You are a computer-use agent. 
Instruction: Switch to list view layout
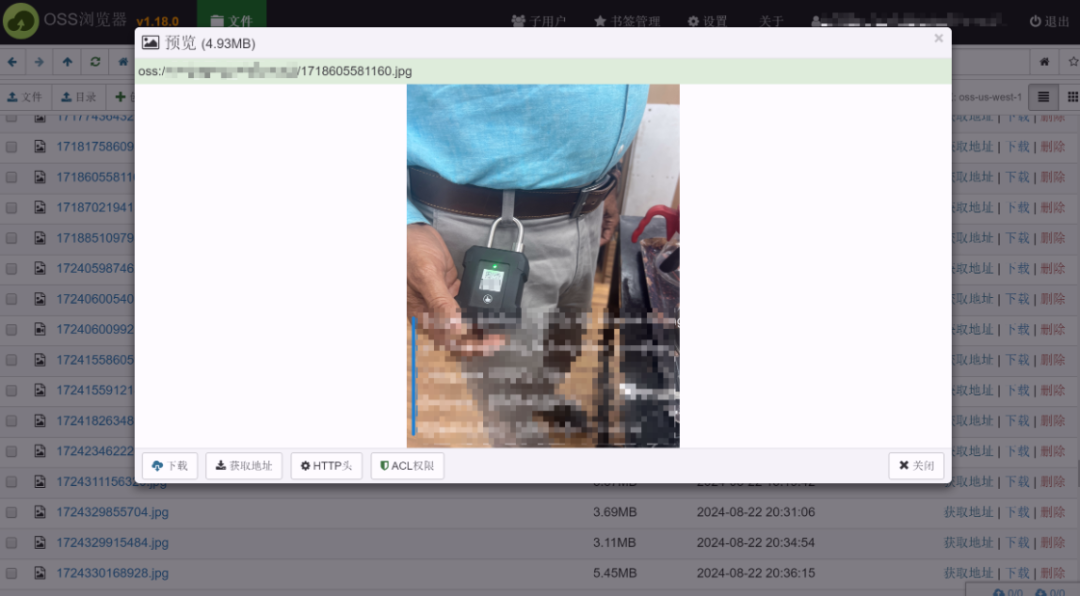coord(1043,97)
